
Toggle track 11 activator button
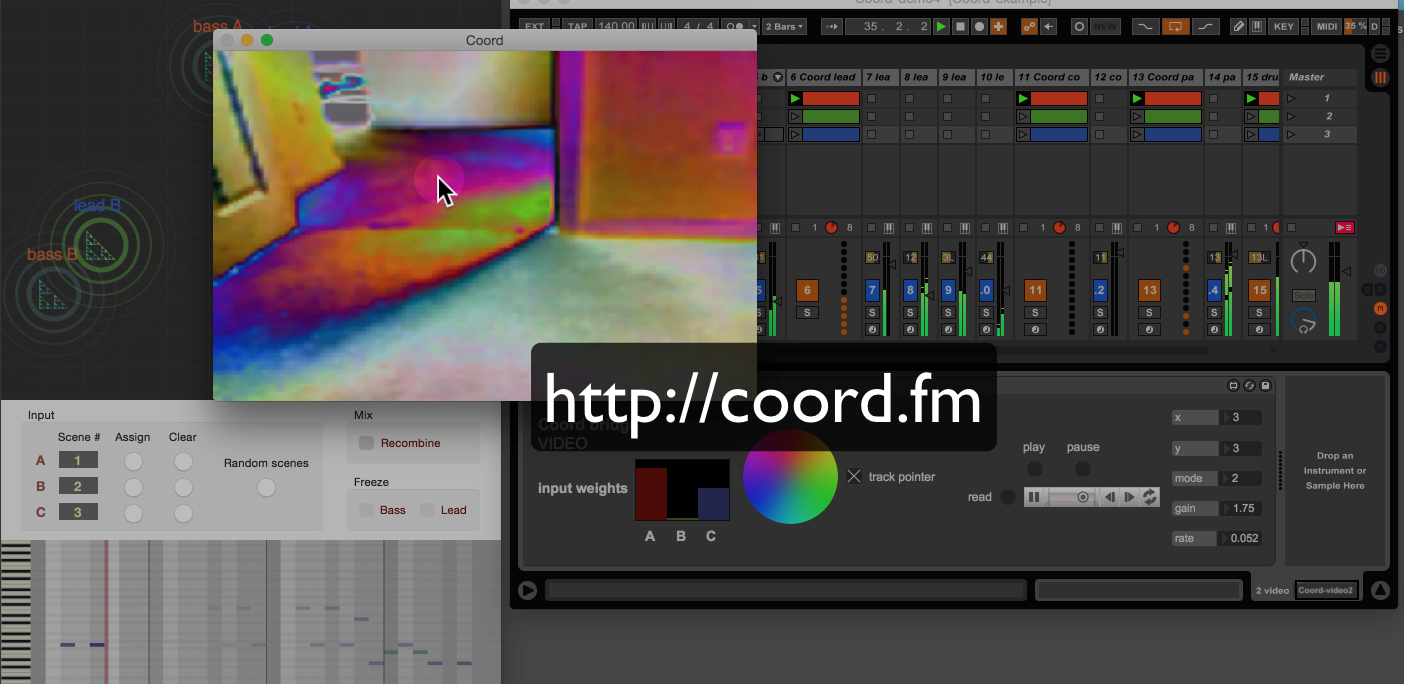pyautogui.click(x=1035, y=290)
